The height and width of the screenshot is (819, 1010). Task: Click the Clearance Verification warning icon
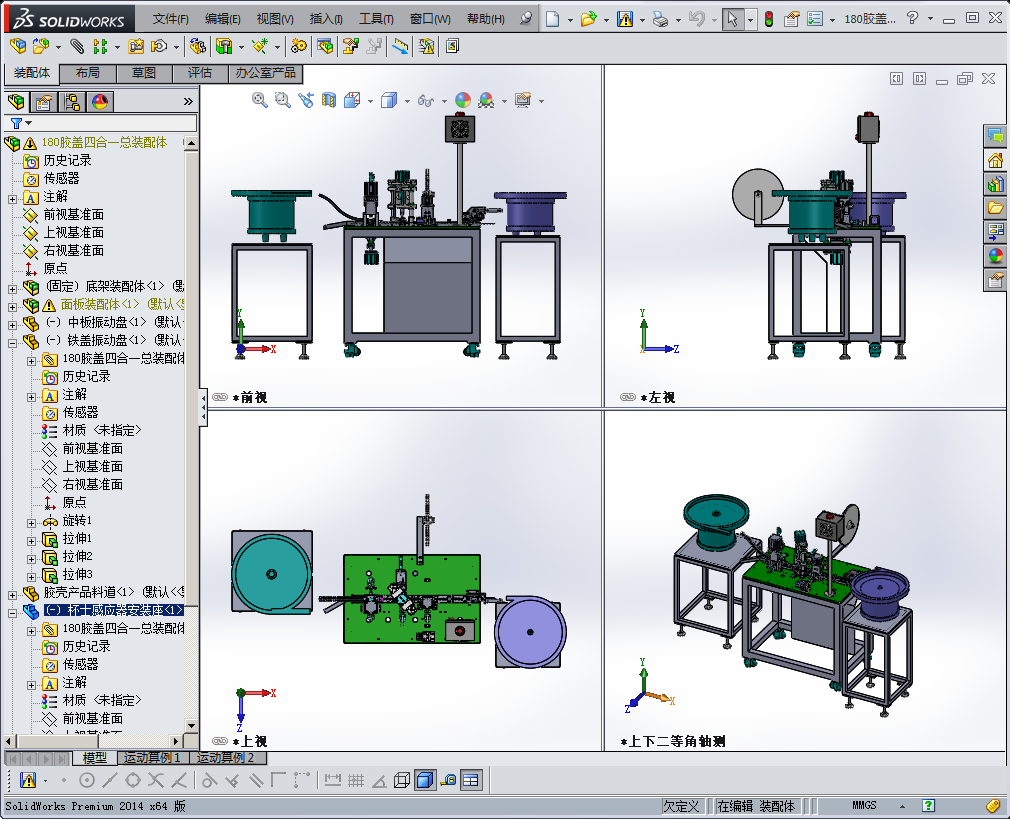click(x=426, y=46)
